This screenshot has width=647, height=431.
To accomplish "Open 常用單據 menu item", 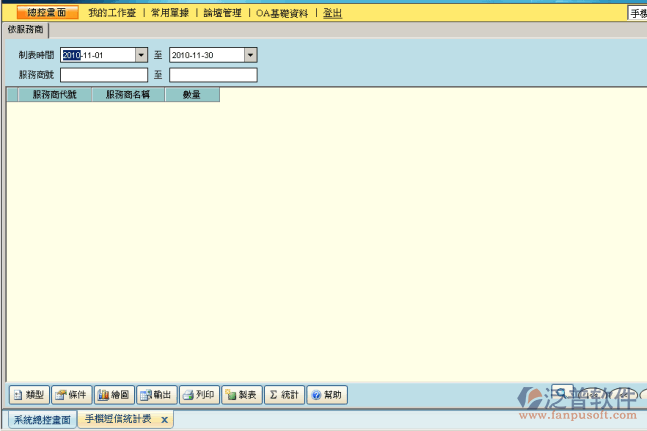I will click(x=170, y=13).
